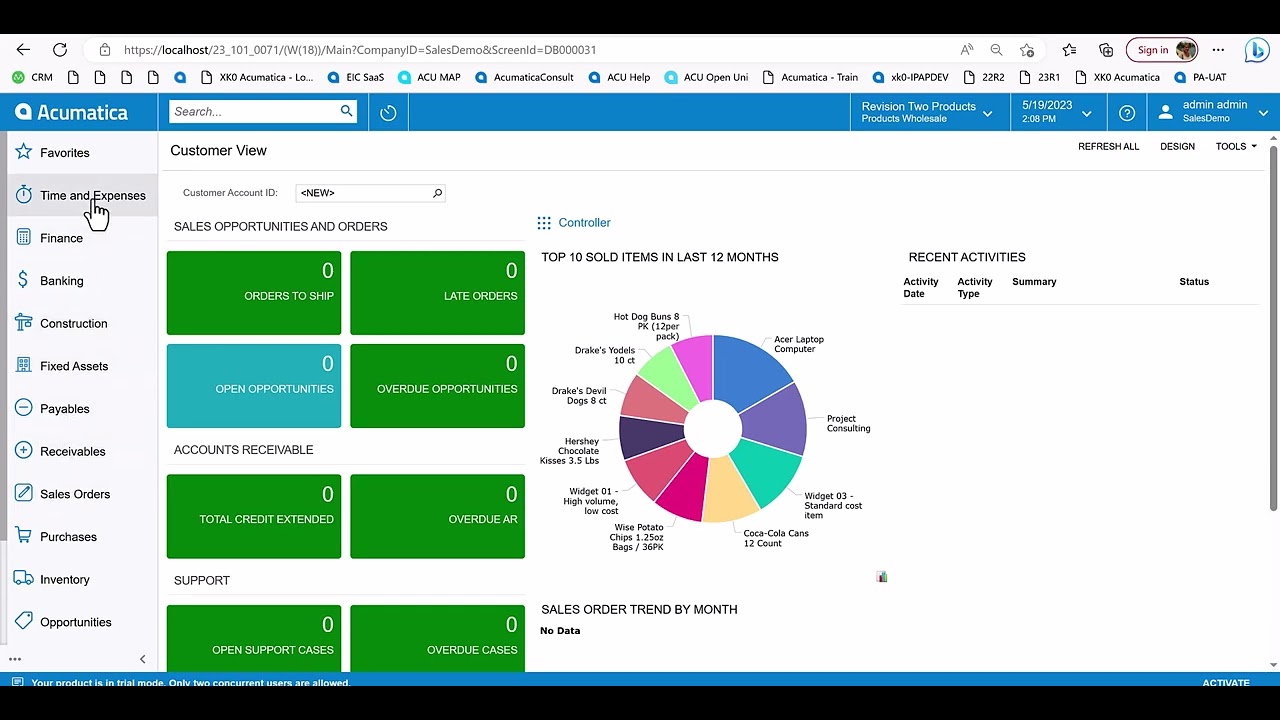Screen dimensions: 1280x720
Task: Click the browser back arrow
Action: tap(23, 50)
